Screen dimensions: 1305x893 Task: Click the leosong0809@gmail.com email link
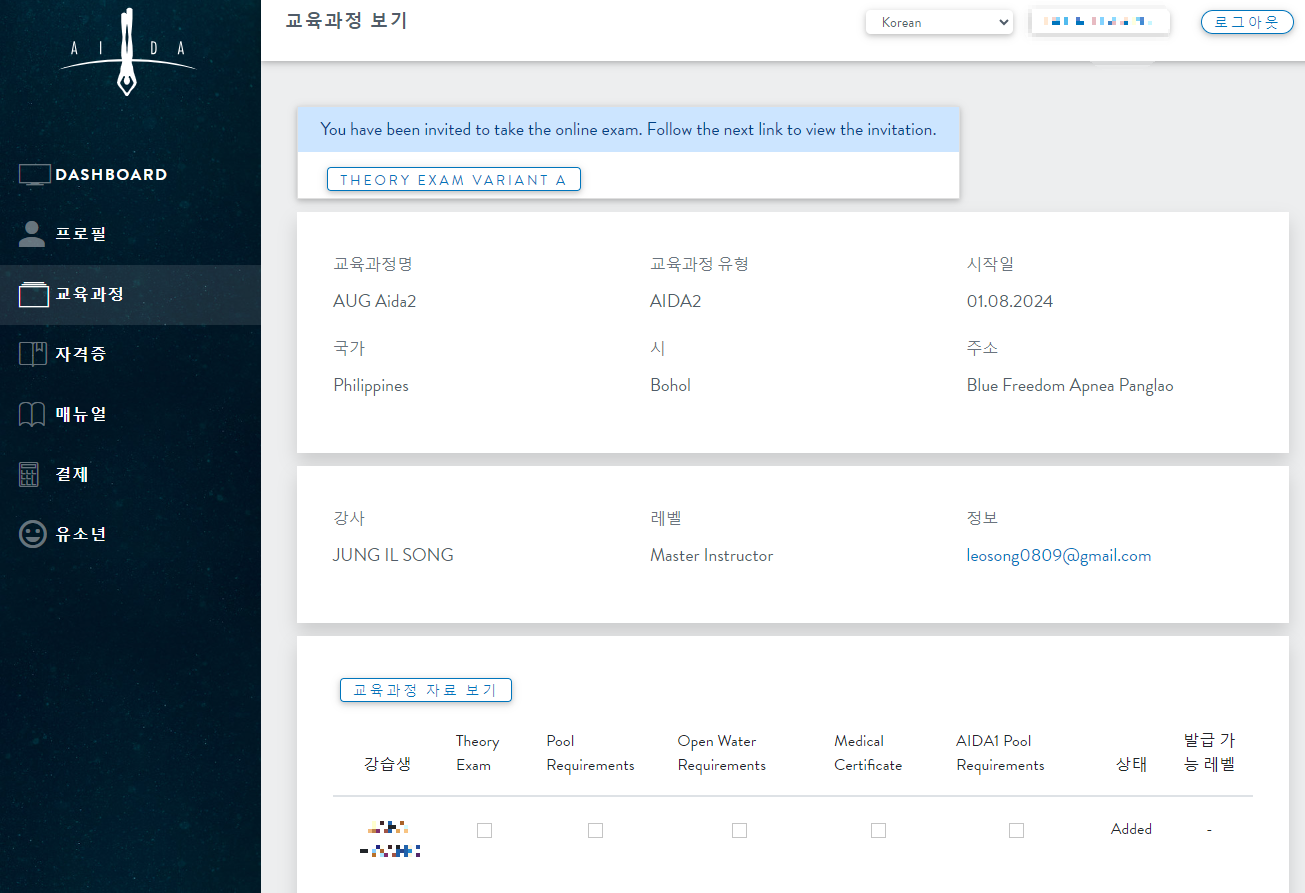point(1058,556)
